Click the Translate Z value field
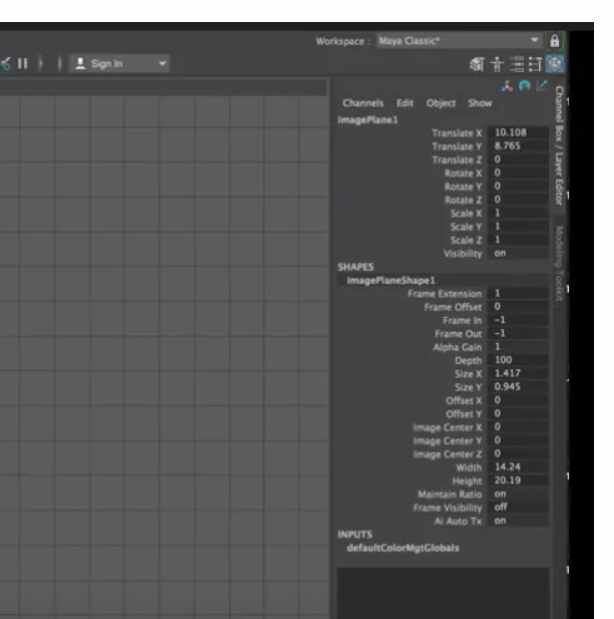This screenshot has height=619, width=614. pyautogui.click(x=518, y=159)
